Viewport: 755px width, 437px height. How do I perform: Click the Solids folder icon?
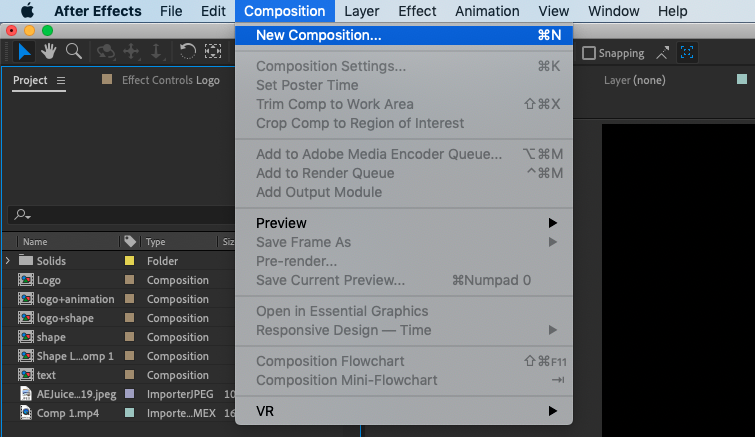[26, 261]
